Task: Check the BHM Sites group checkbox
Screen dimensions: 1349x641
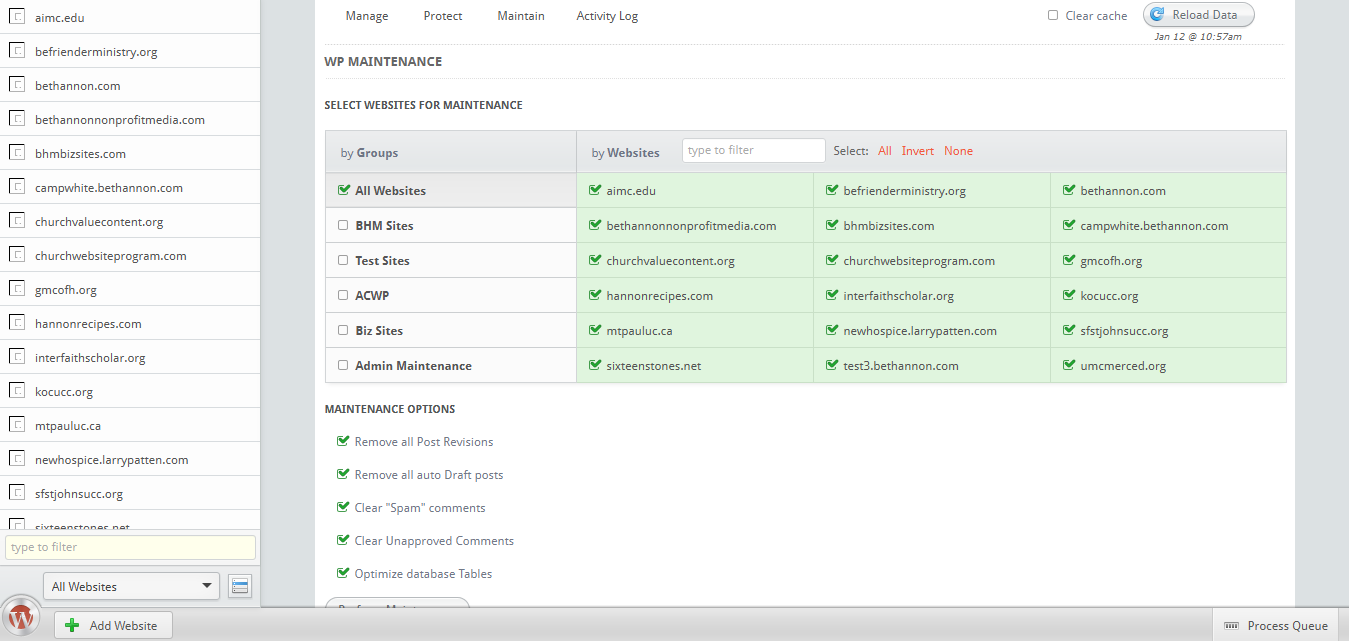Action: click(343, 226)
